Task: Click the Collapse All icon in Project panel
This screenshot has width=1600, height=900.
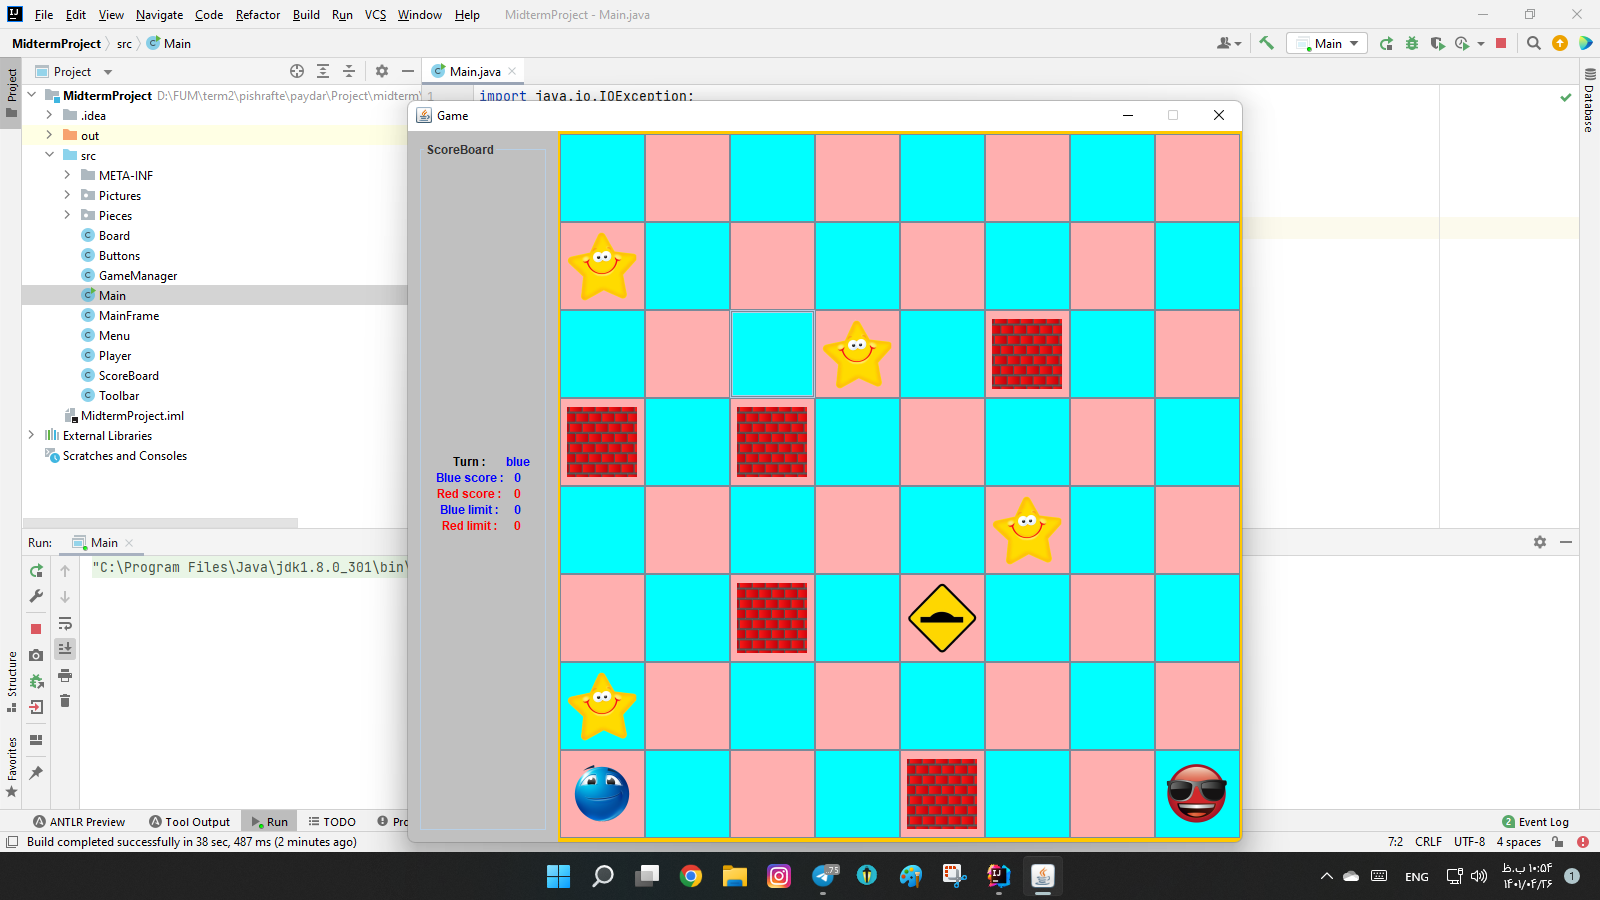Action: click(x=349, y=71)
